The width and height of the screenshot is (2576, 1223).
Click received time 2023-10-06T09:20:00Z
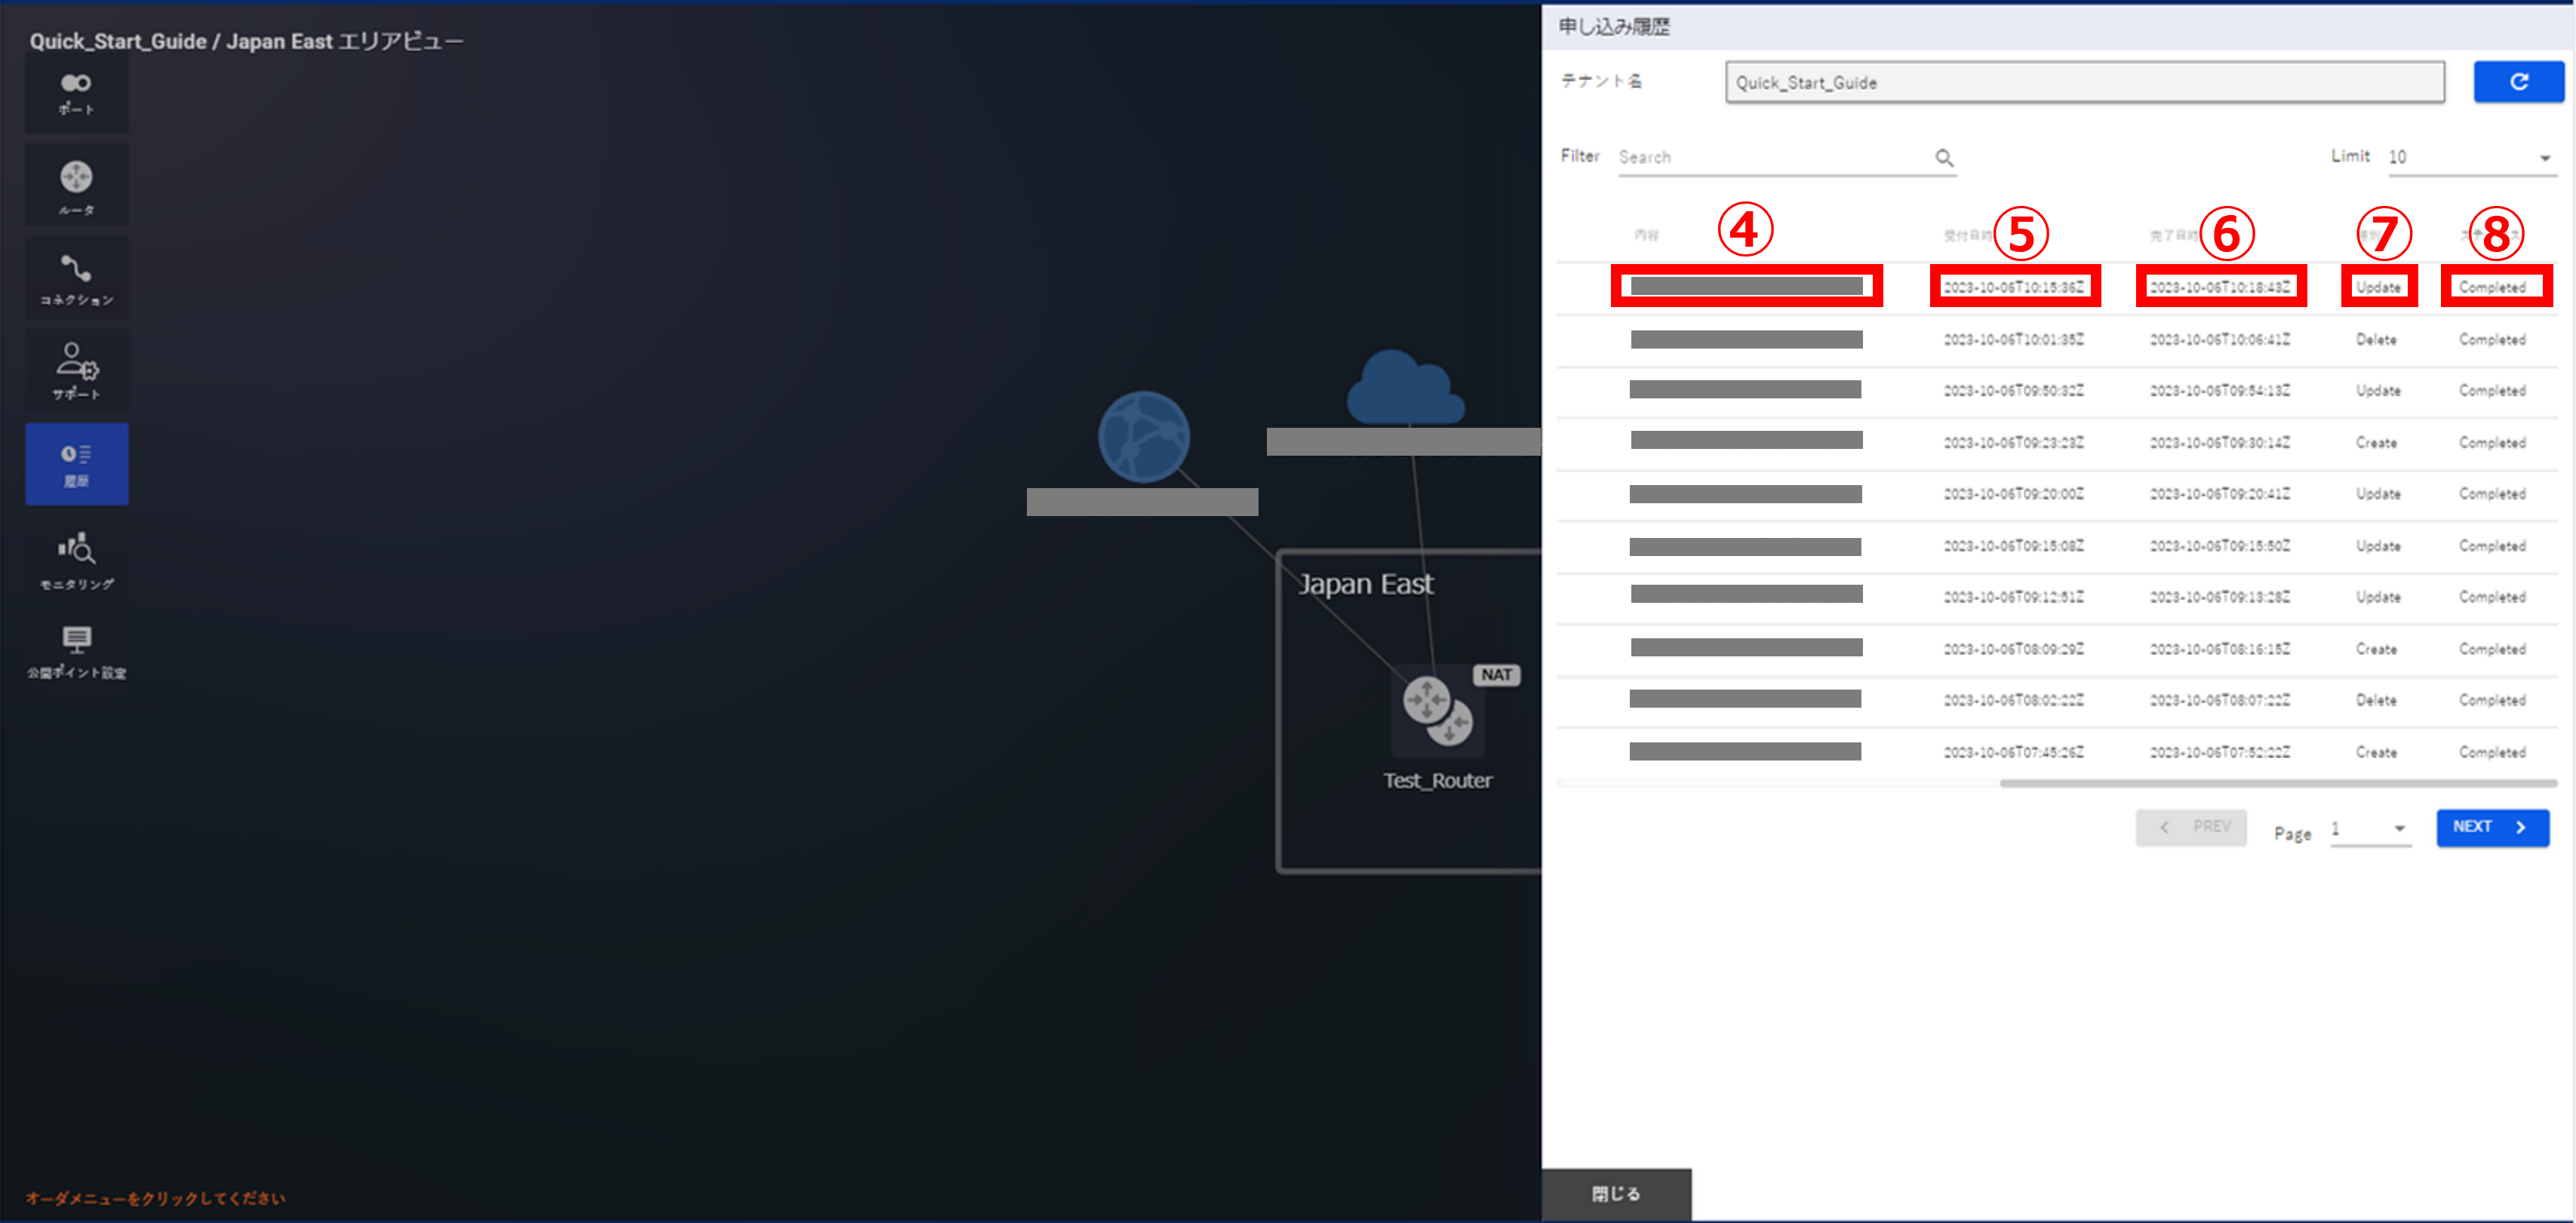pyautogui.click(x=2014, y=494)
